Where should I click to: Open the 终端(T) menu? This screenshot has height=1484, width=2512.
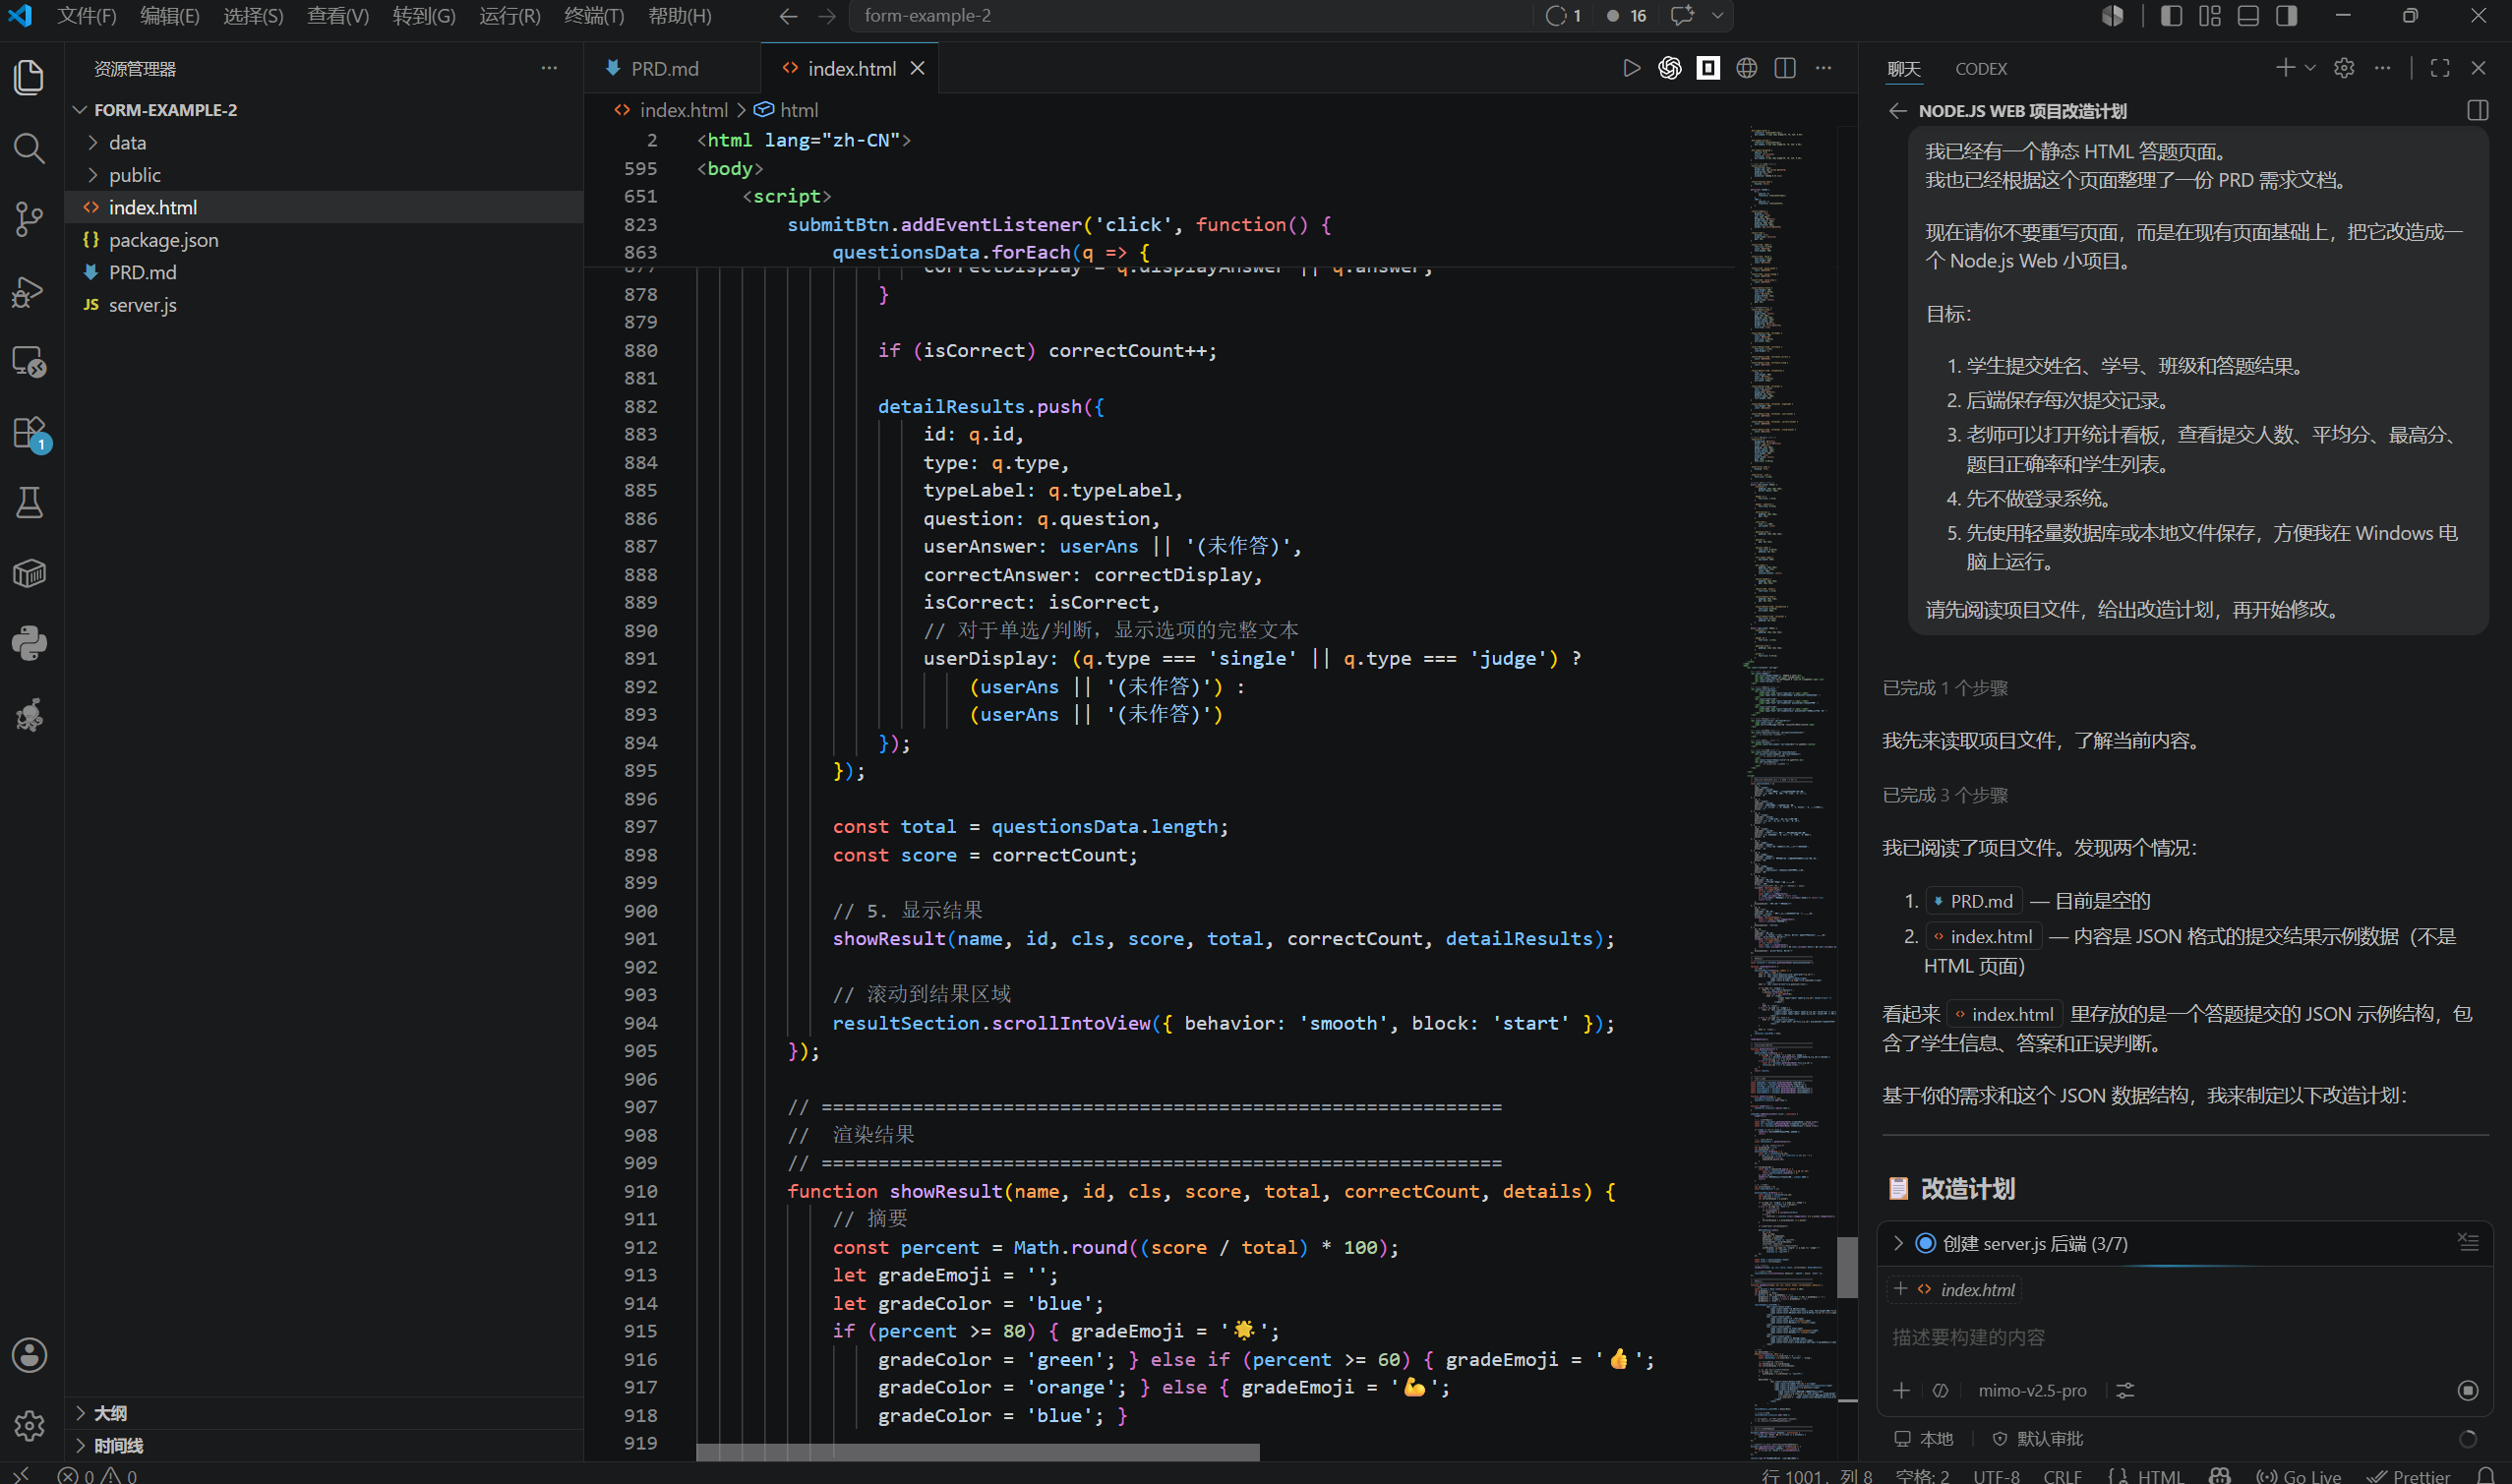click(594, 16)
